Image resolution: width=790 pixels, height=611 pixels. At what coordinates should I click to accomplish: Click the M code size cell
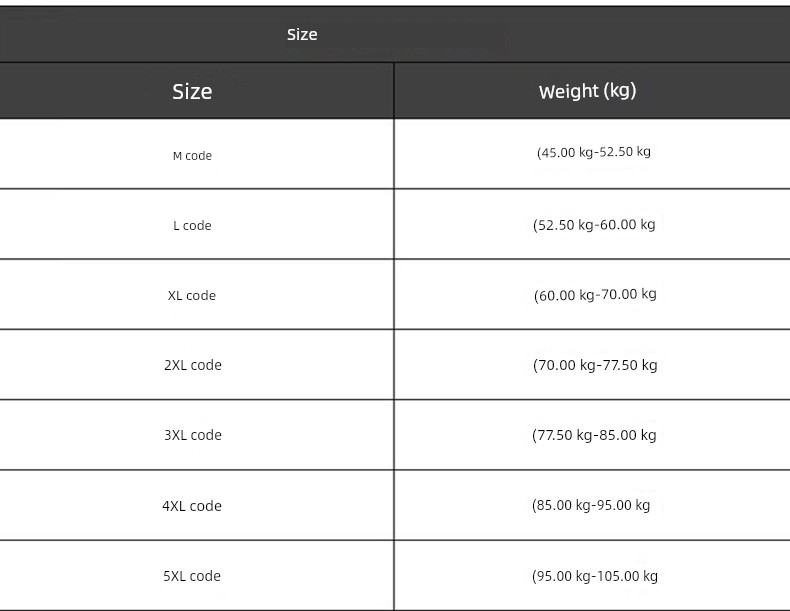tap(192, 155)
